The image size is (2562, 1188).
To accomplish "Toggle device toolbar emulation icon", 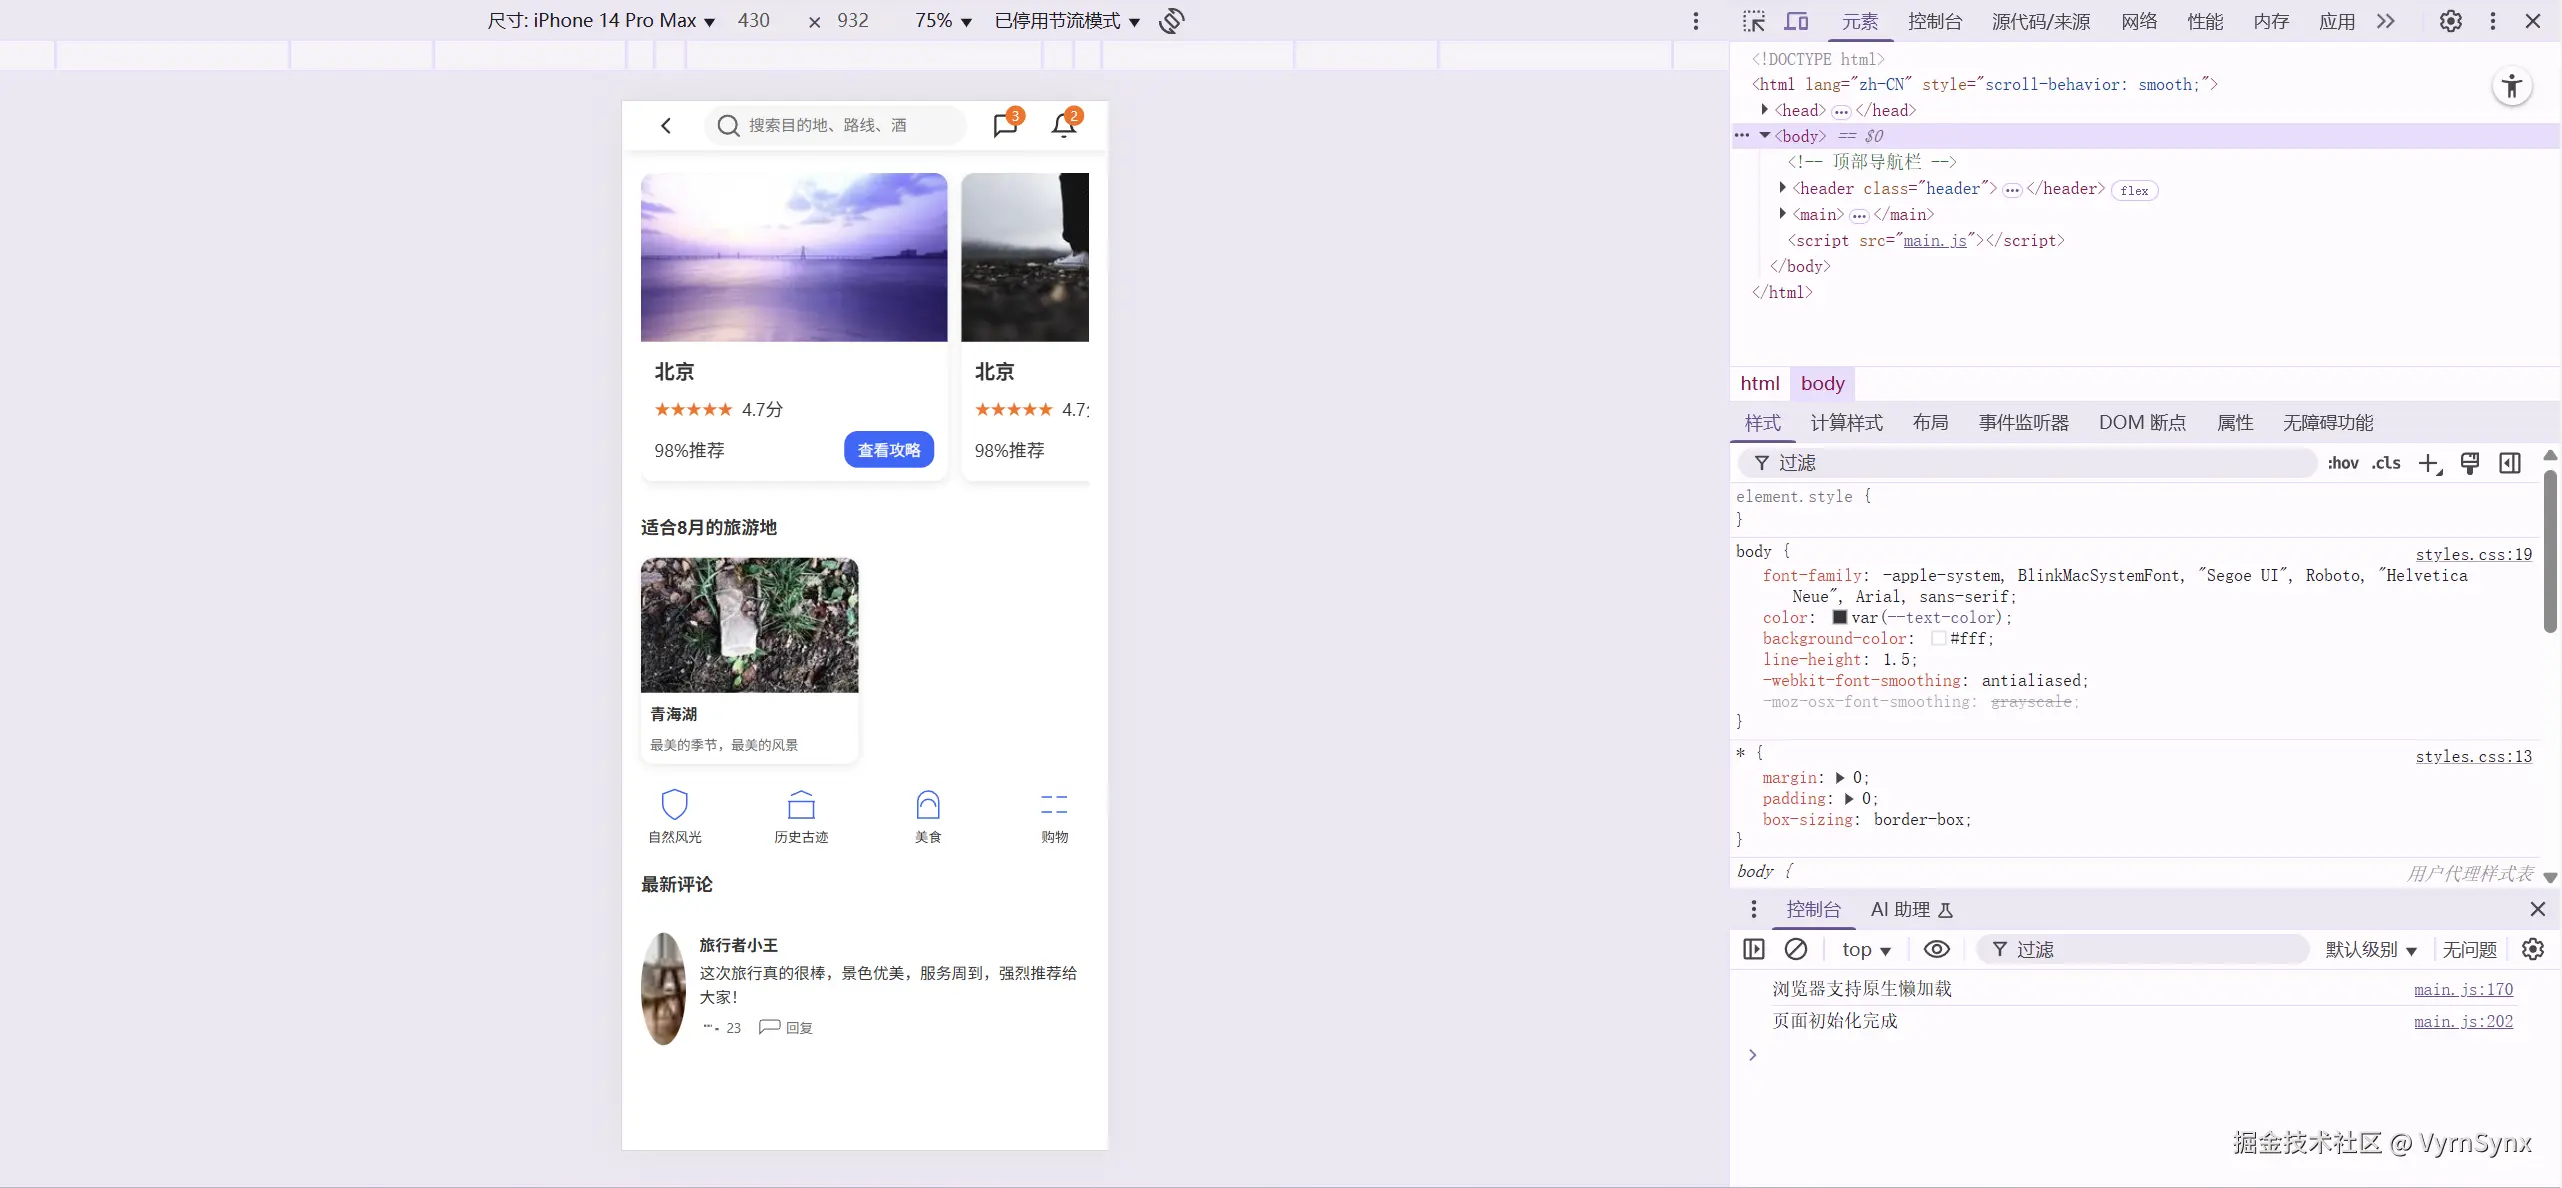I will pos(1797,21).
